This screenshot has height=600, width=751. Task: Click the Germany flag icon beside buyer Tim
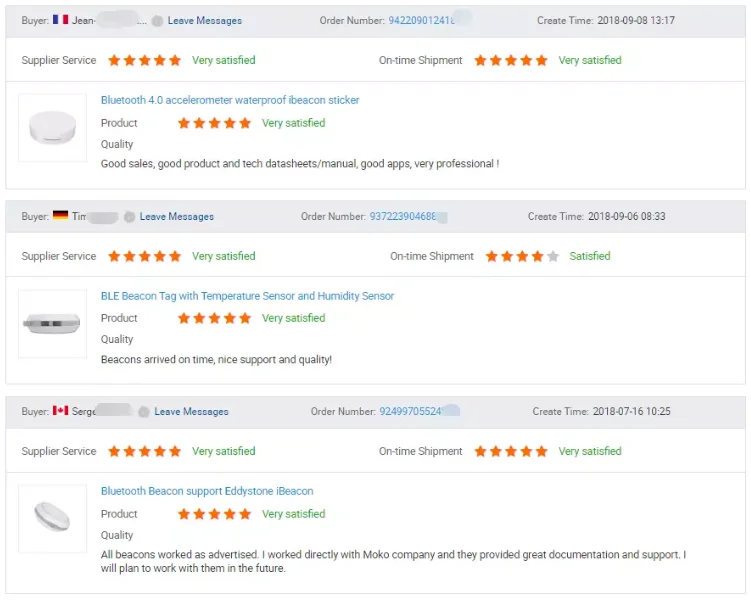pyautogui.click(x=60, y=216)
